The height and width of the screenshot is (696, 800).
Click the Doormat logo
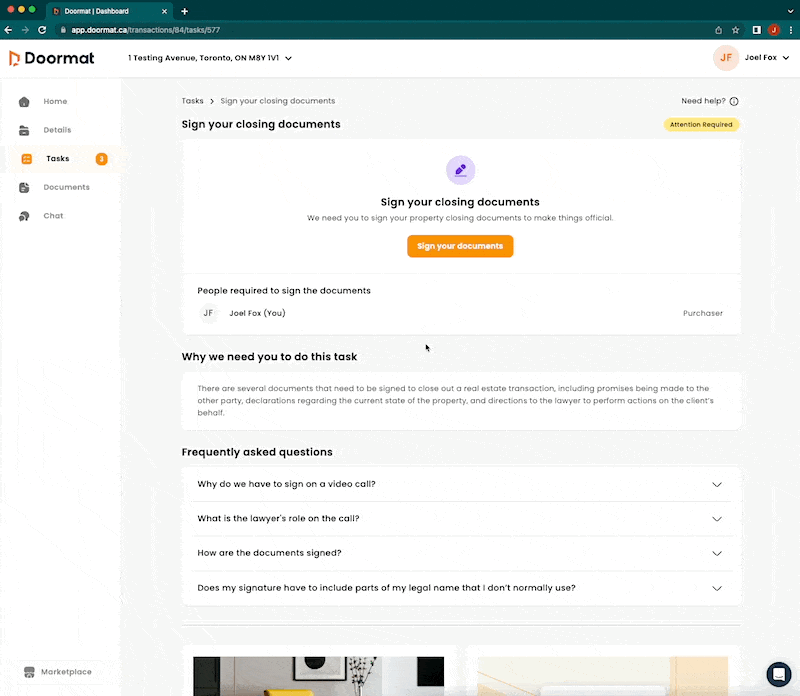[x=52, y=58]
